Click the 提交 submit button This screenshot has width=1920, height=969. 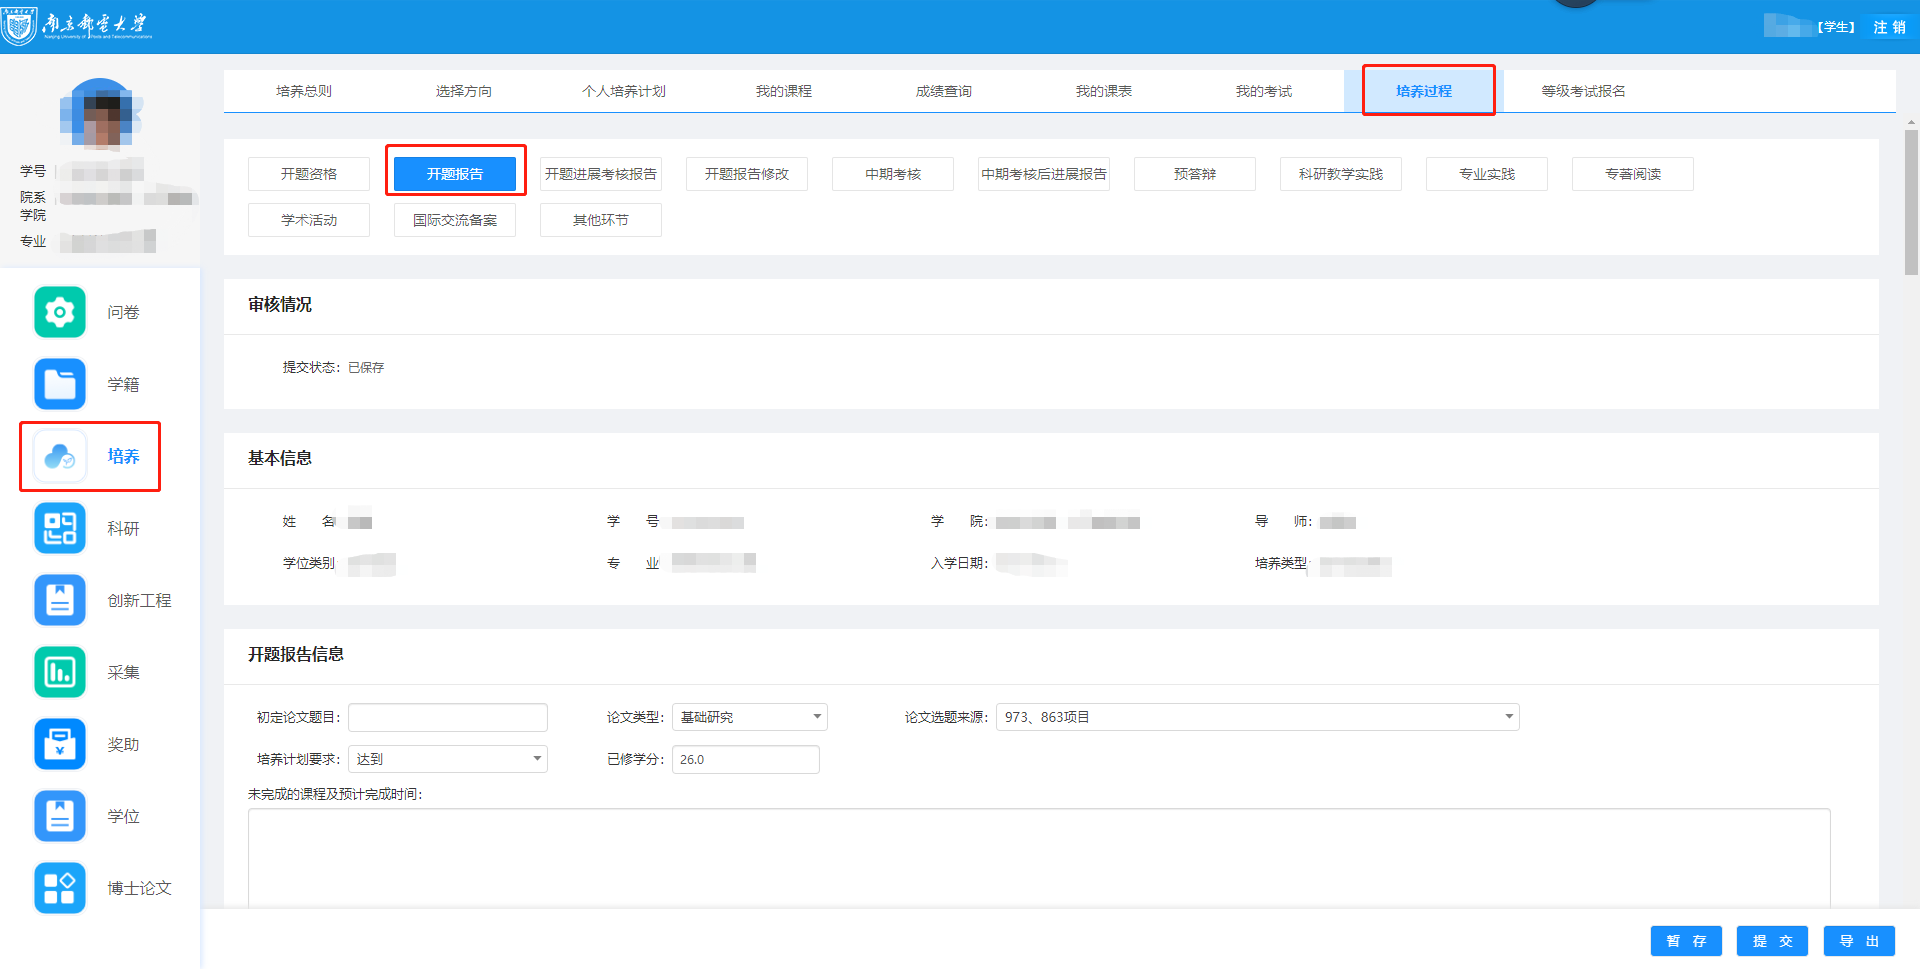[x=1772, y=941]
